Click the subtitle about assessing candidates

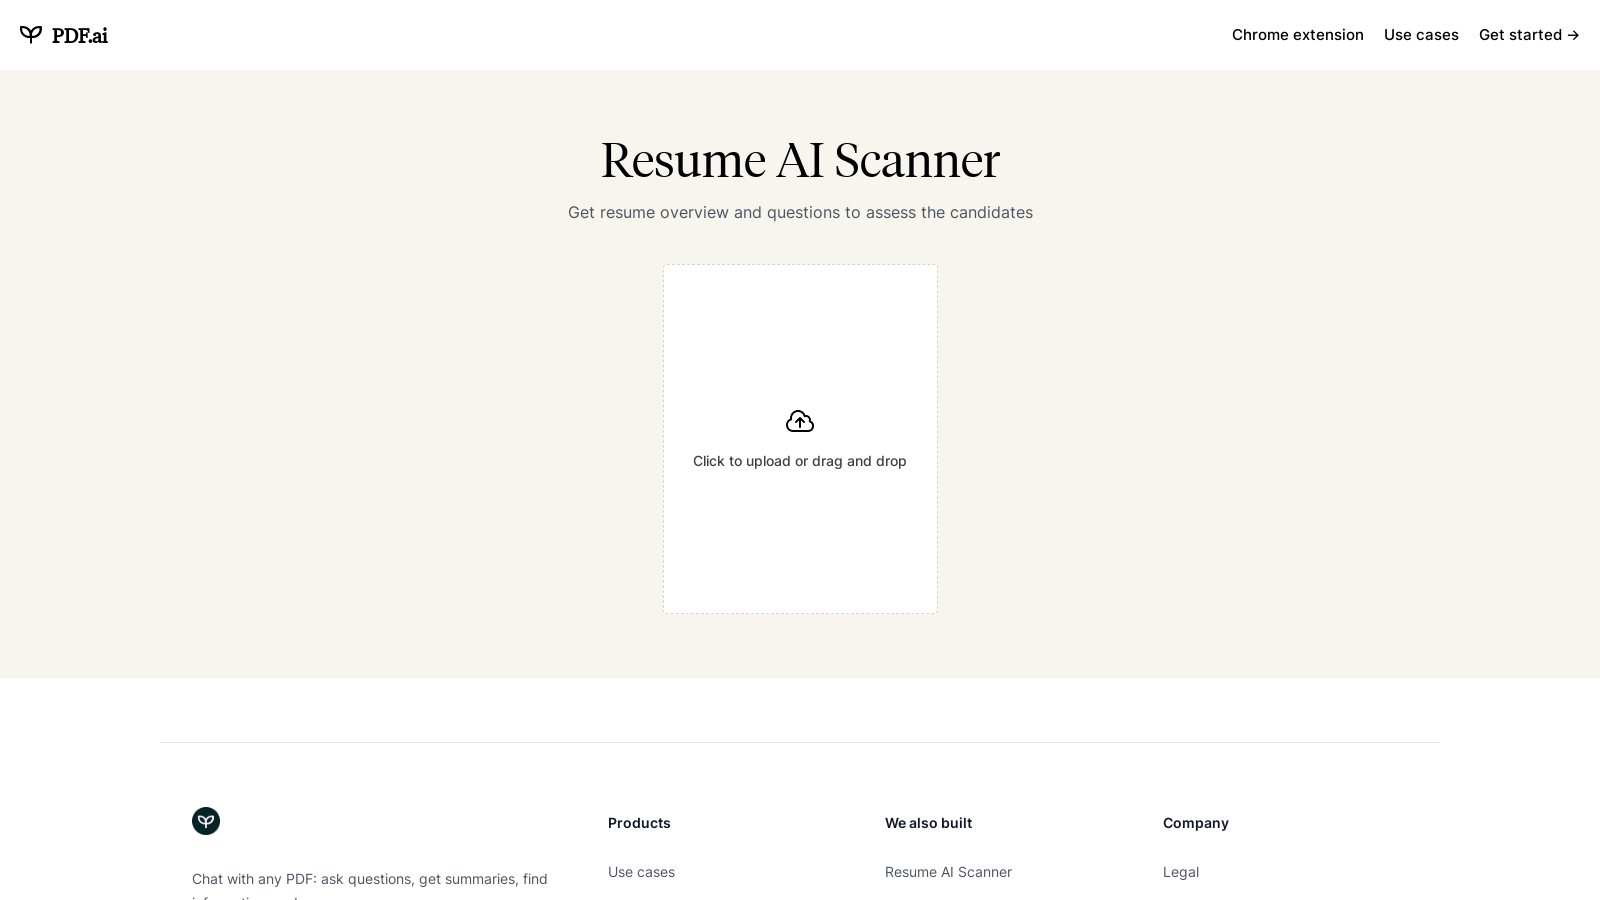pyautogui.click(x=800, y=212)
